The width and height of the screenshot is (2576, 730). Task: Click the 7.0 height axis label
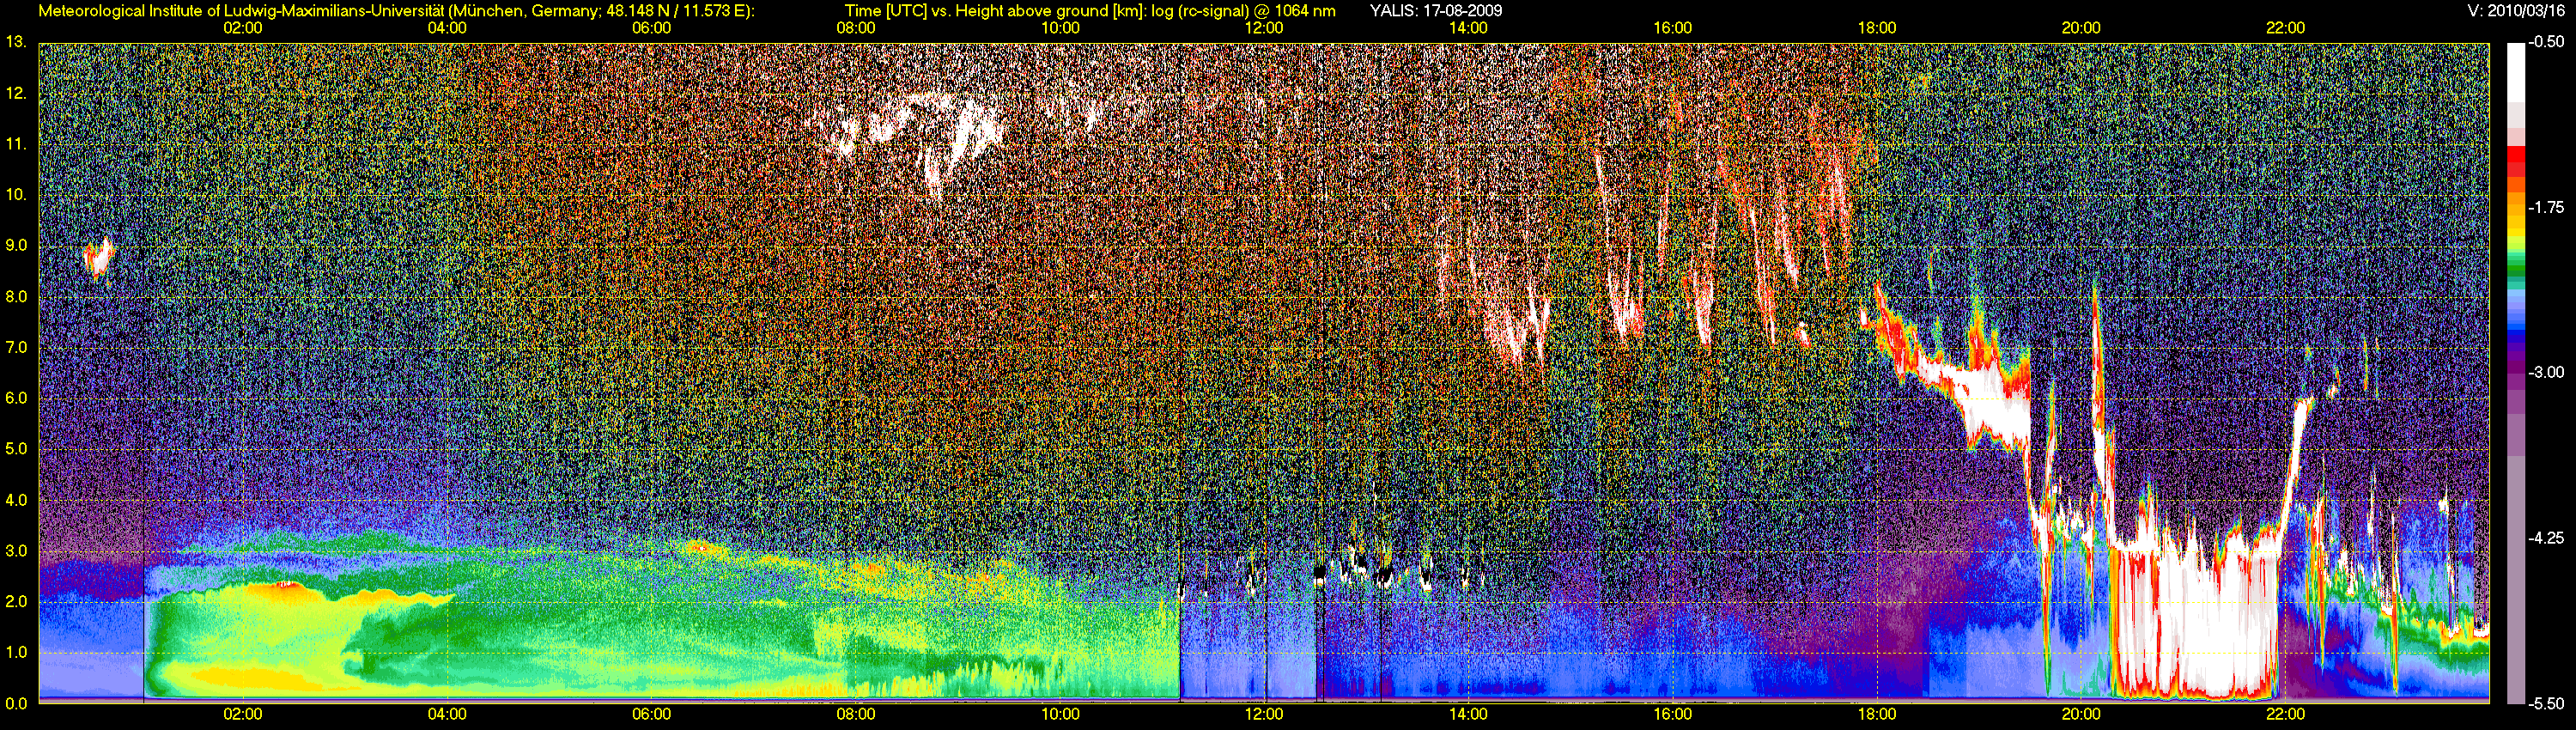(15, 347)
